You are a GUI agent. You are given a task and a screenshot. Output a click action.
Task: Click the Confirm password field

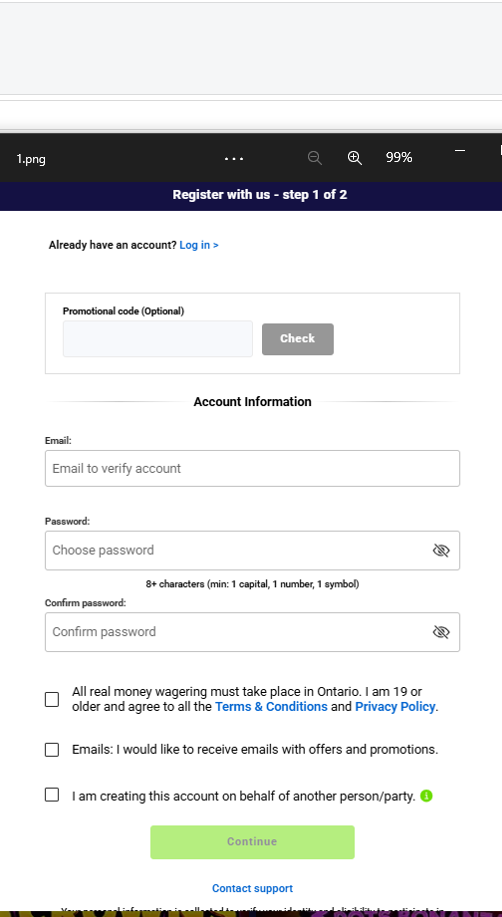[x=252, y=632]
